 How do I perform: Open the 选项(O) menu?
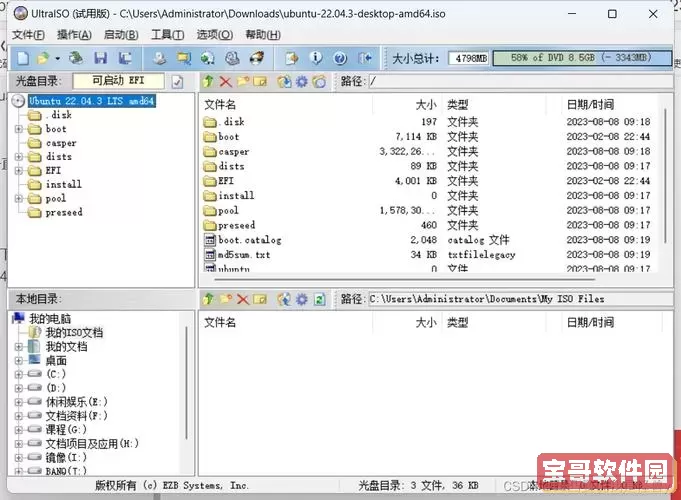click(215, 35)
